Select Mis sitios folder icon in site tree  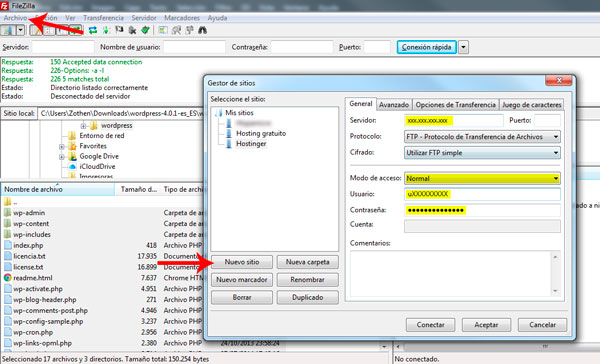[x=219, y=113]
